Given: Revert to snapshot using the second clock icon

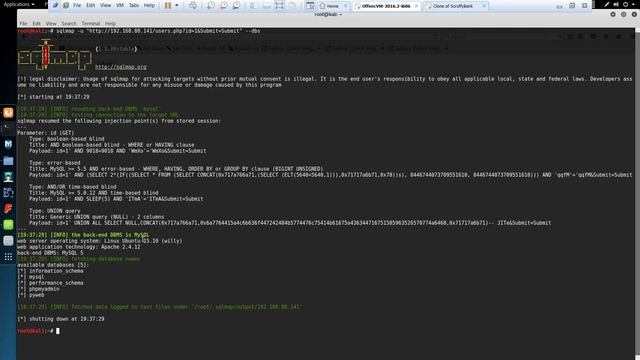Looking at the screenshot, I should click(224, 5).
